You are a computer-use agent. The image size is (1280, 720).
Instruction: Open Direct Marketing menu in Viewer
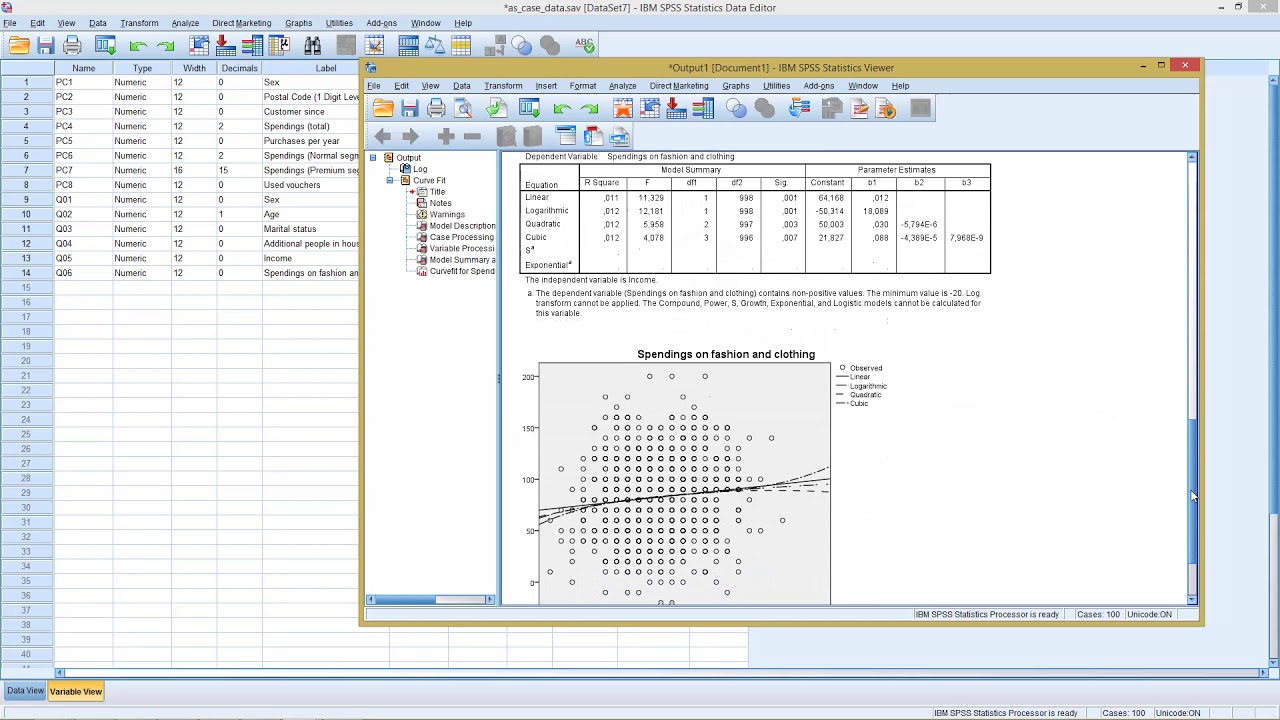[x=679, y=86]
